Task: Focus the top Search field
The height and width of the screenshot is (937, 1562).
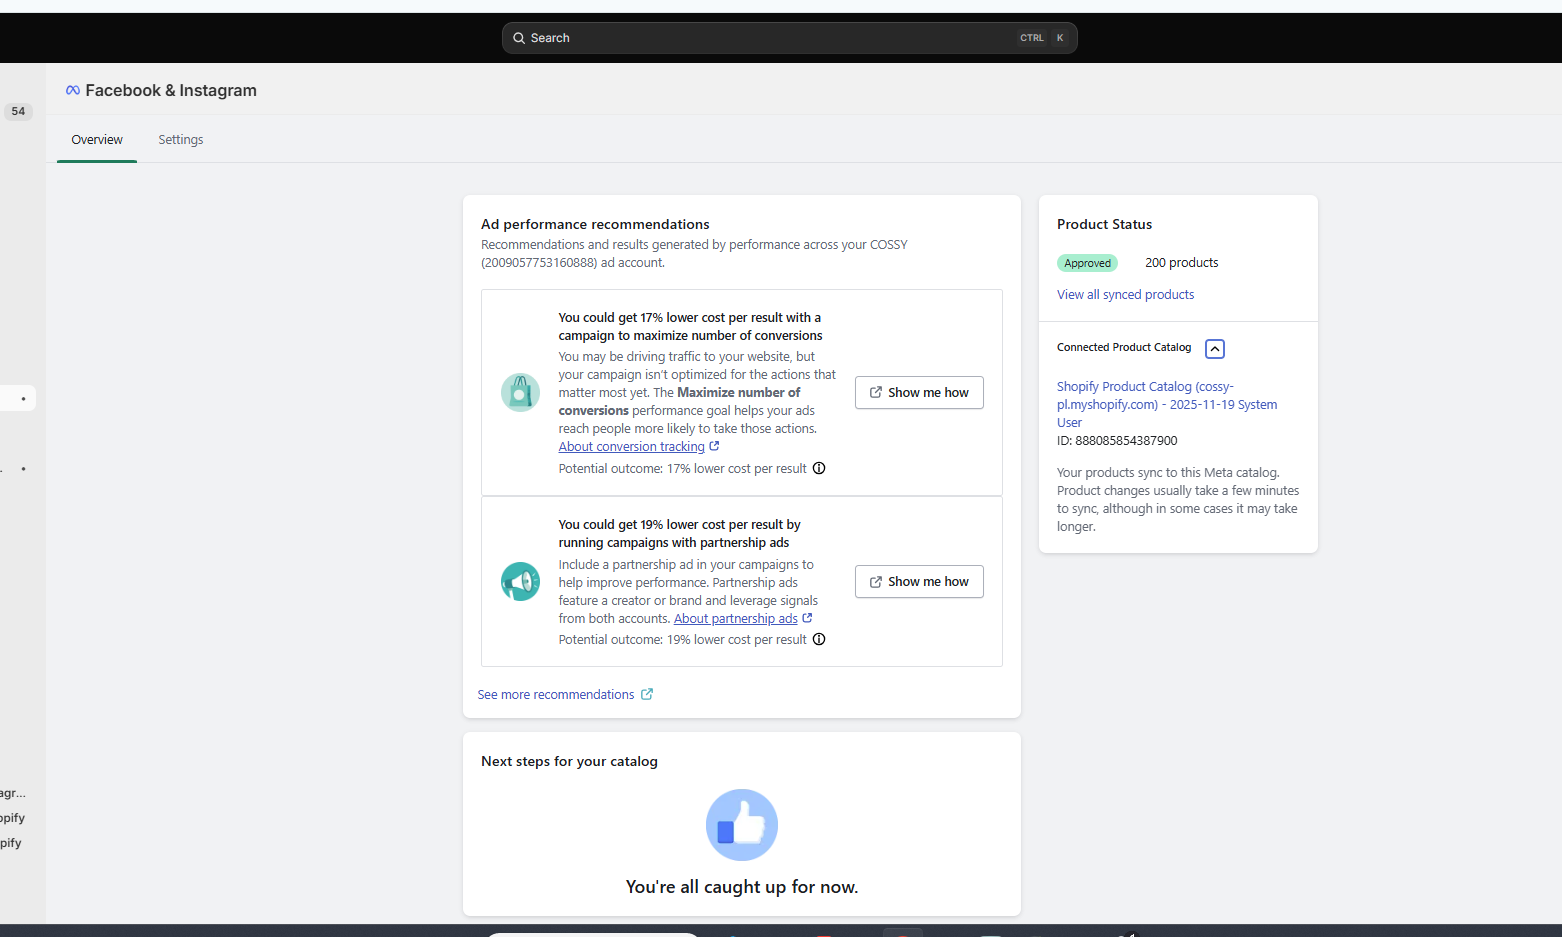Action: point(790,38)
